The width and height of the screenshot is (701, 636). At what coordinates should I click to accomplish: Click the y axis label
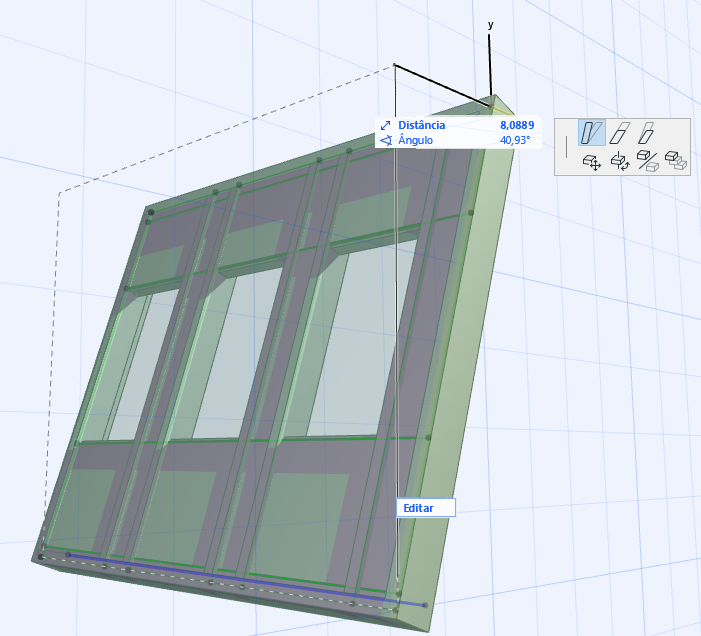pos(490,25)
